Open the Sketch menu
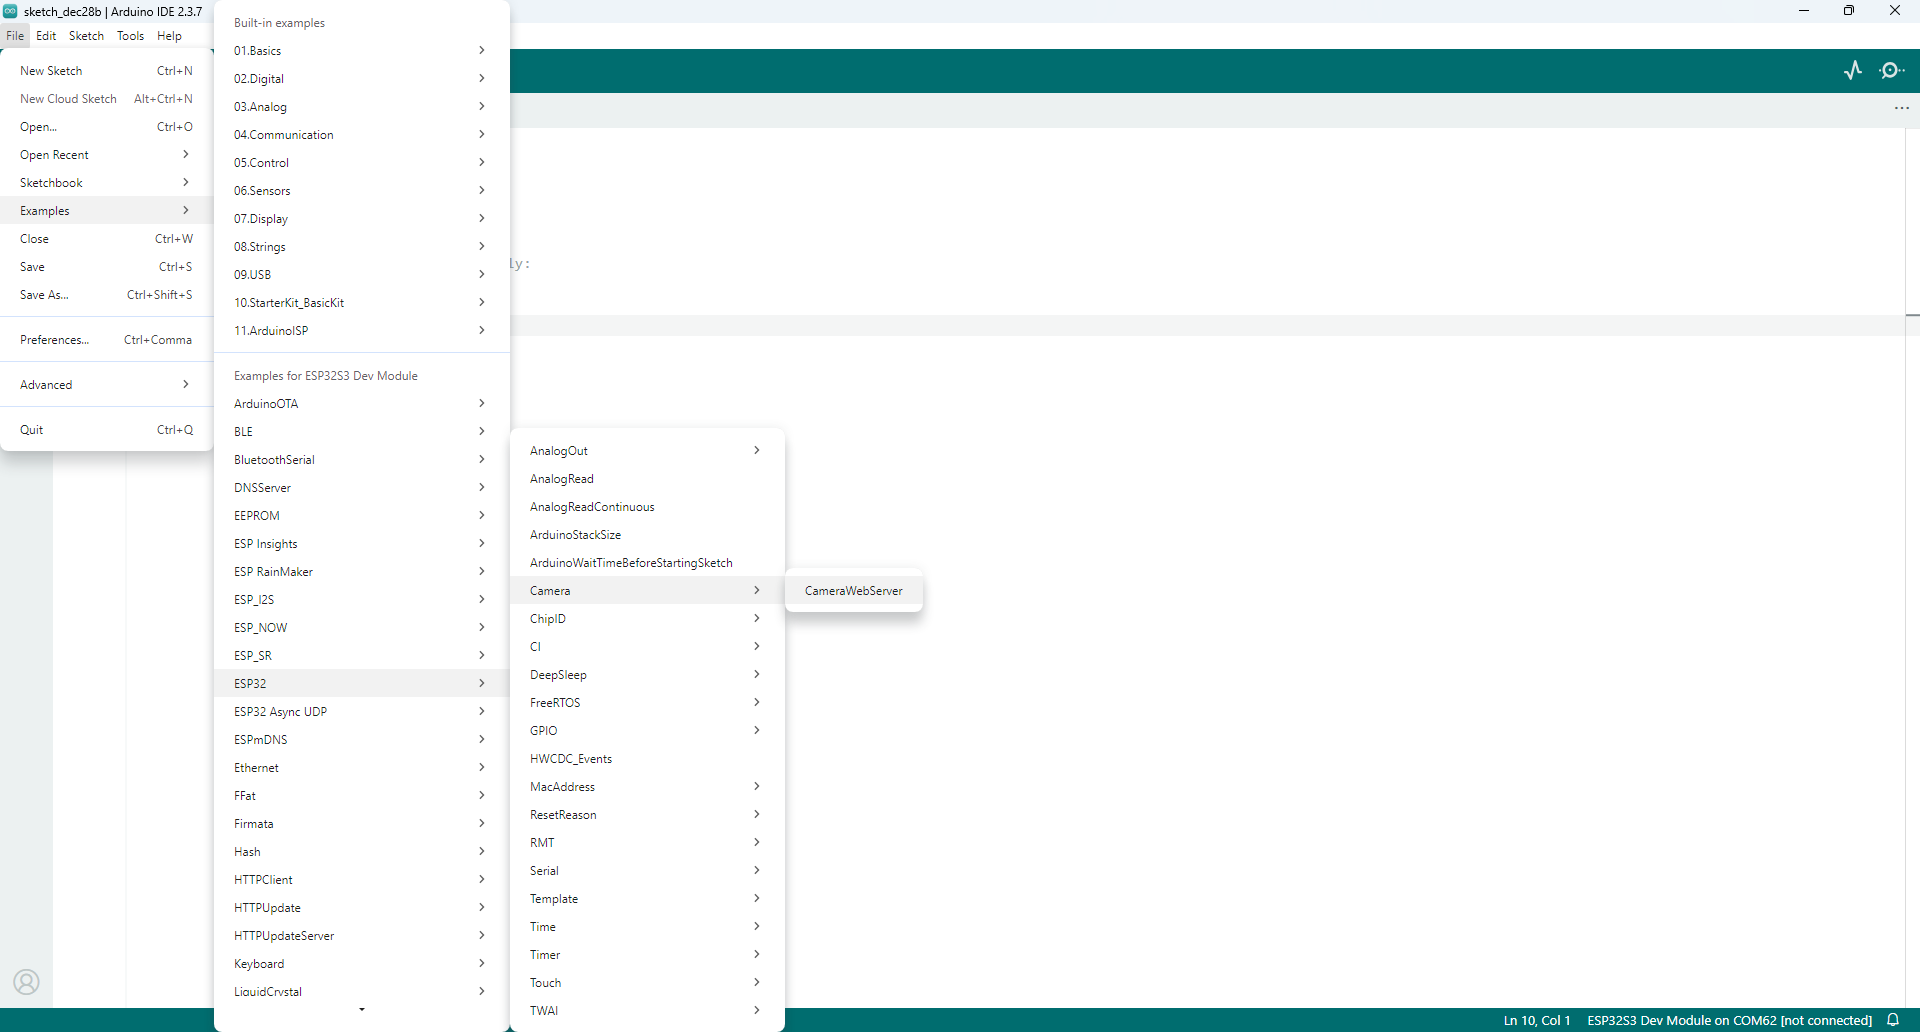The image size is (1920, 1032). tap(86, 36)
